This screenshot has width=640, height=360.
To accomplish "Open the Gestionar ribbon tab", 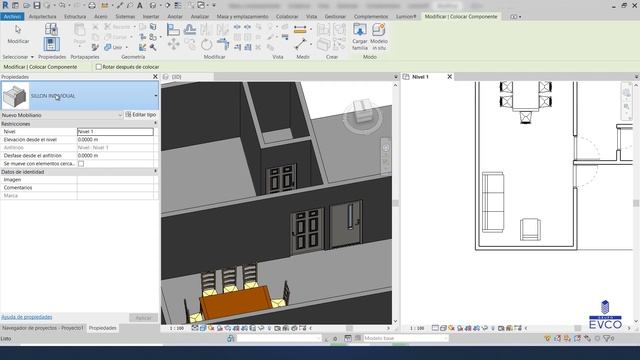I will pos(335,16).
